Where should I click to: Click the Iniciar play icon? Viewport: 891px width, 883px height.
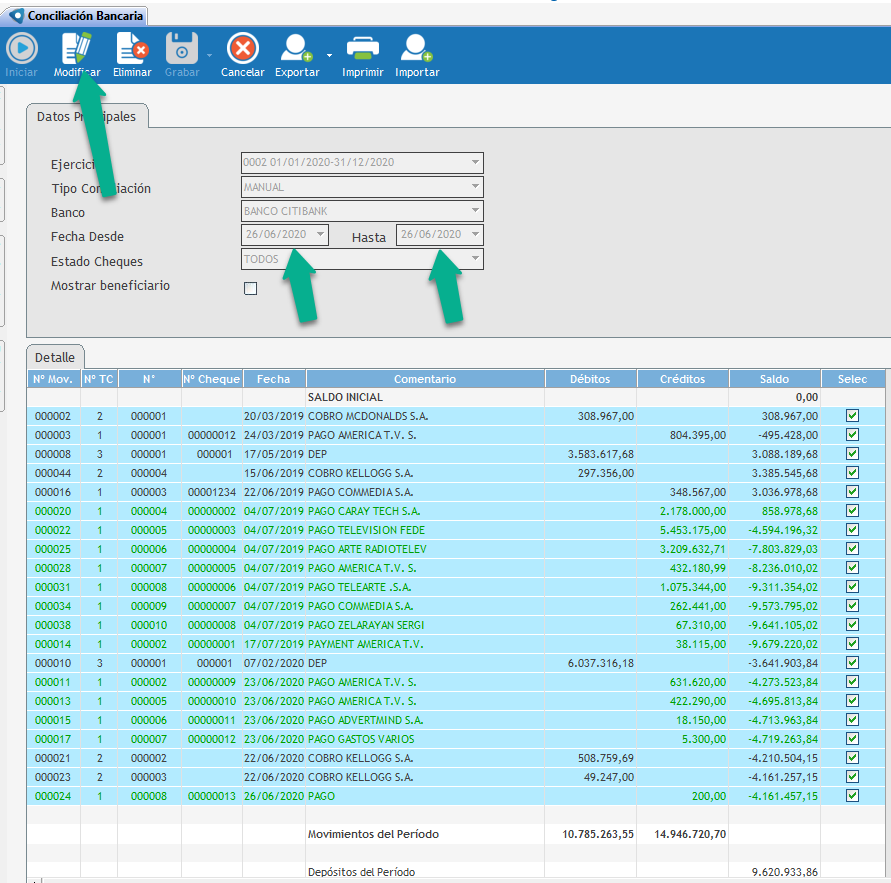(x=21, y=49)
